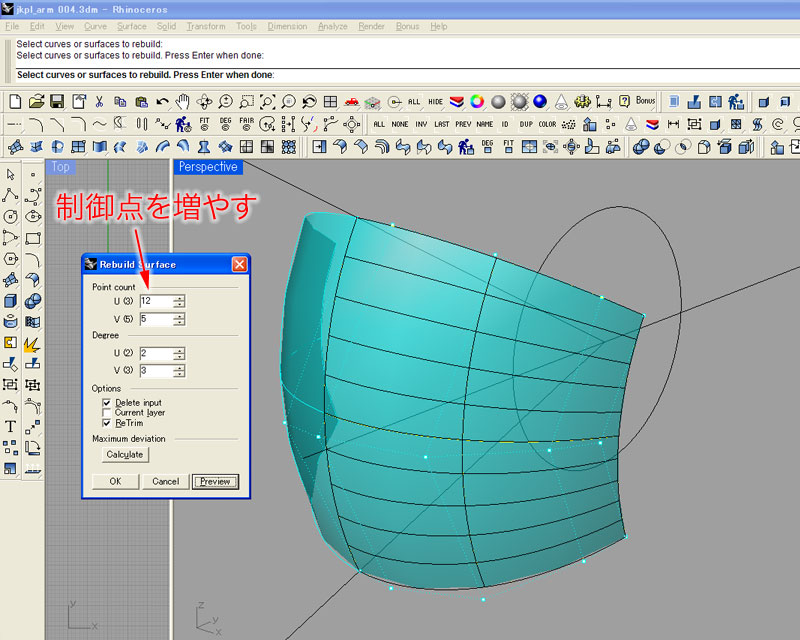Viewport: 800px width, 640px height.
Task: Toggle the ReTrim checkbox
Action: pyautogui.click(x=107, y=423)
